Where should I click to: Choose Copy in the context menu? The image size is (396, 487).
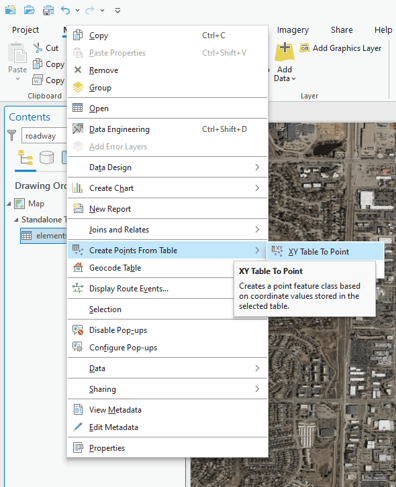(167, 35)
